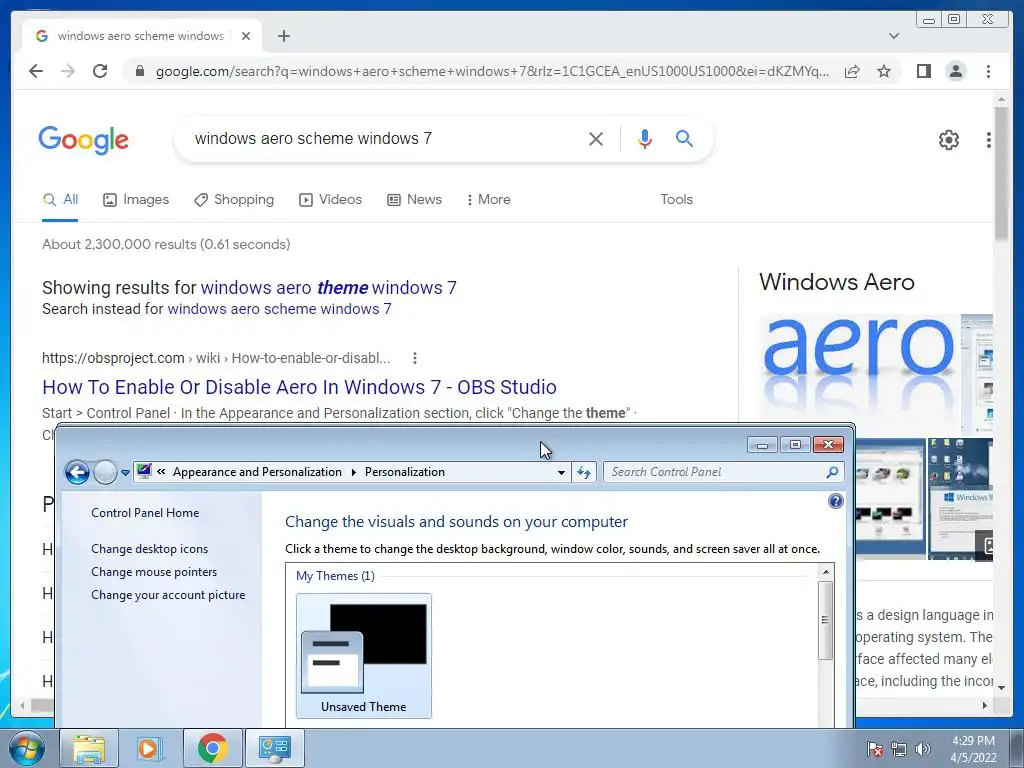Switch to the News tab

coord(414,200)
